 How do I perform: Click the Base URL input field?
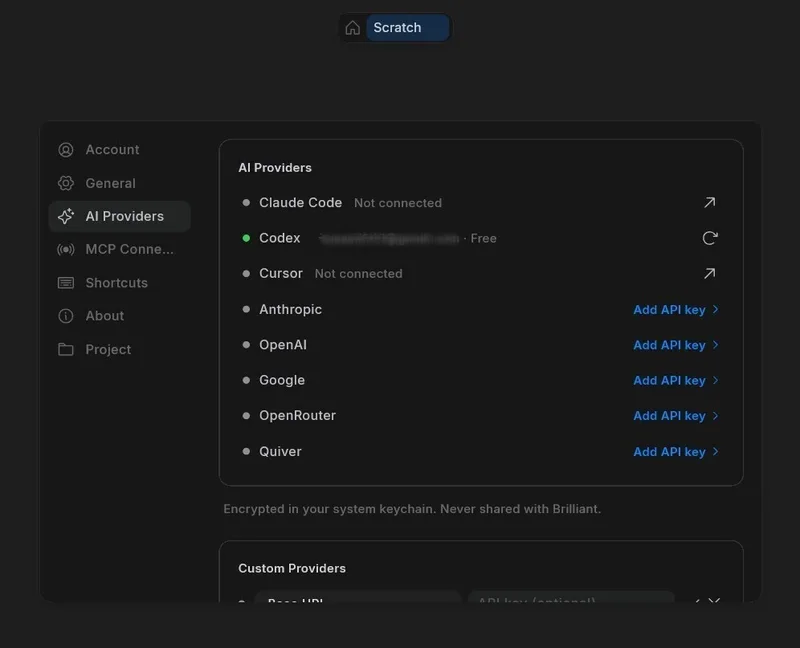(x=358, y=598)
